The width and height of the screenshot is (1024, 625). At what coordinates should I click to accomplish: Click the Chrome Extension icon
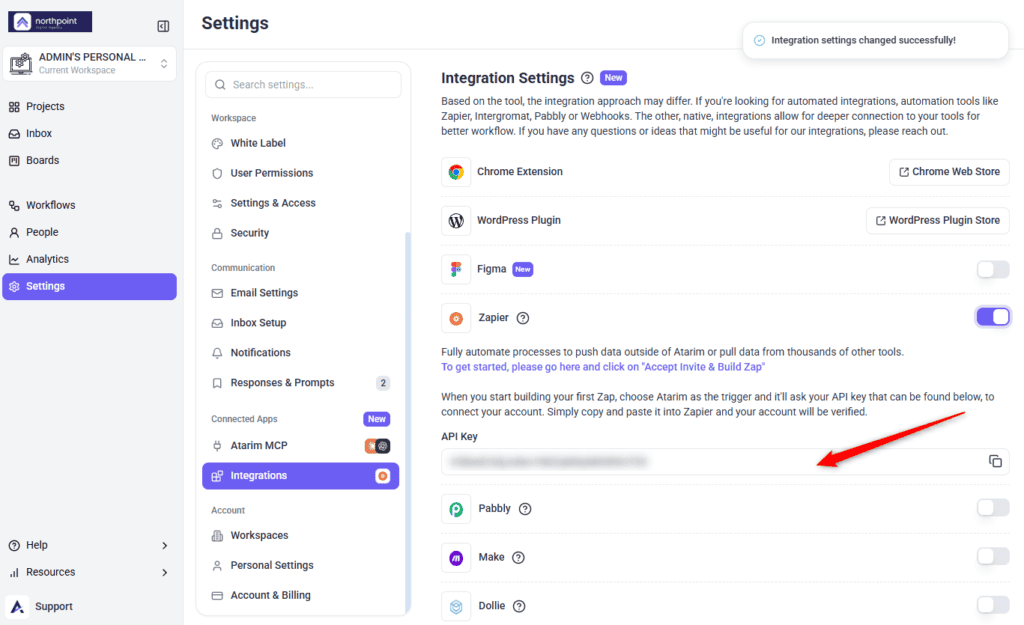[x=456, y=172]
